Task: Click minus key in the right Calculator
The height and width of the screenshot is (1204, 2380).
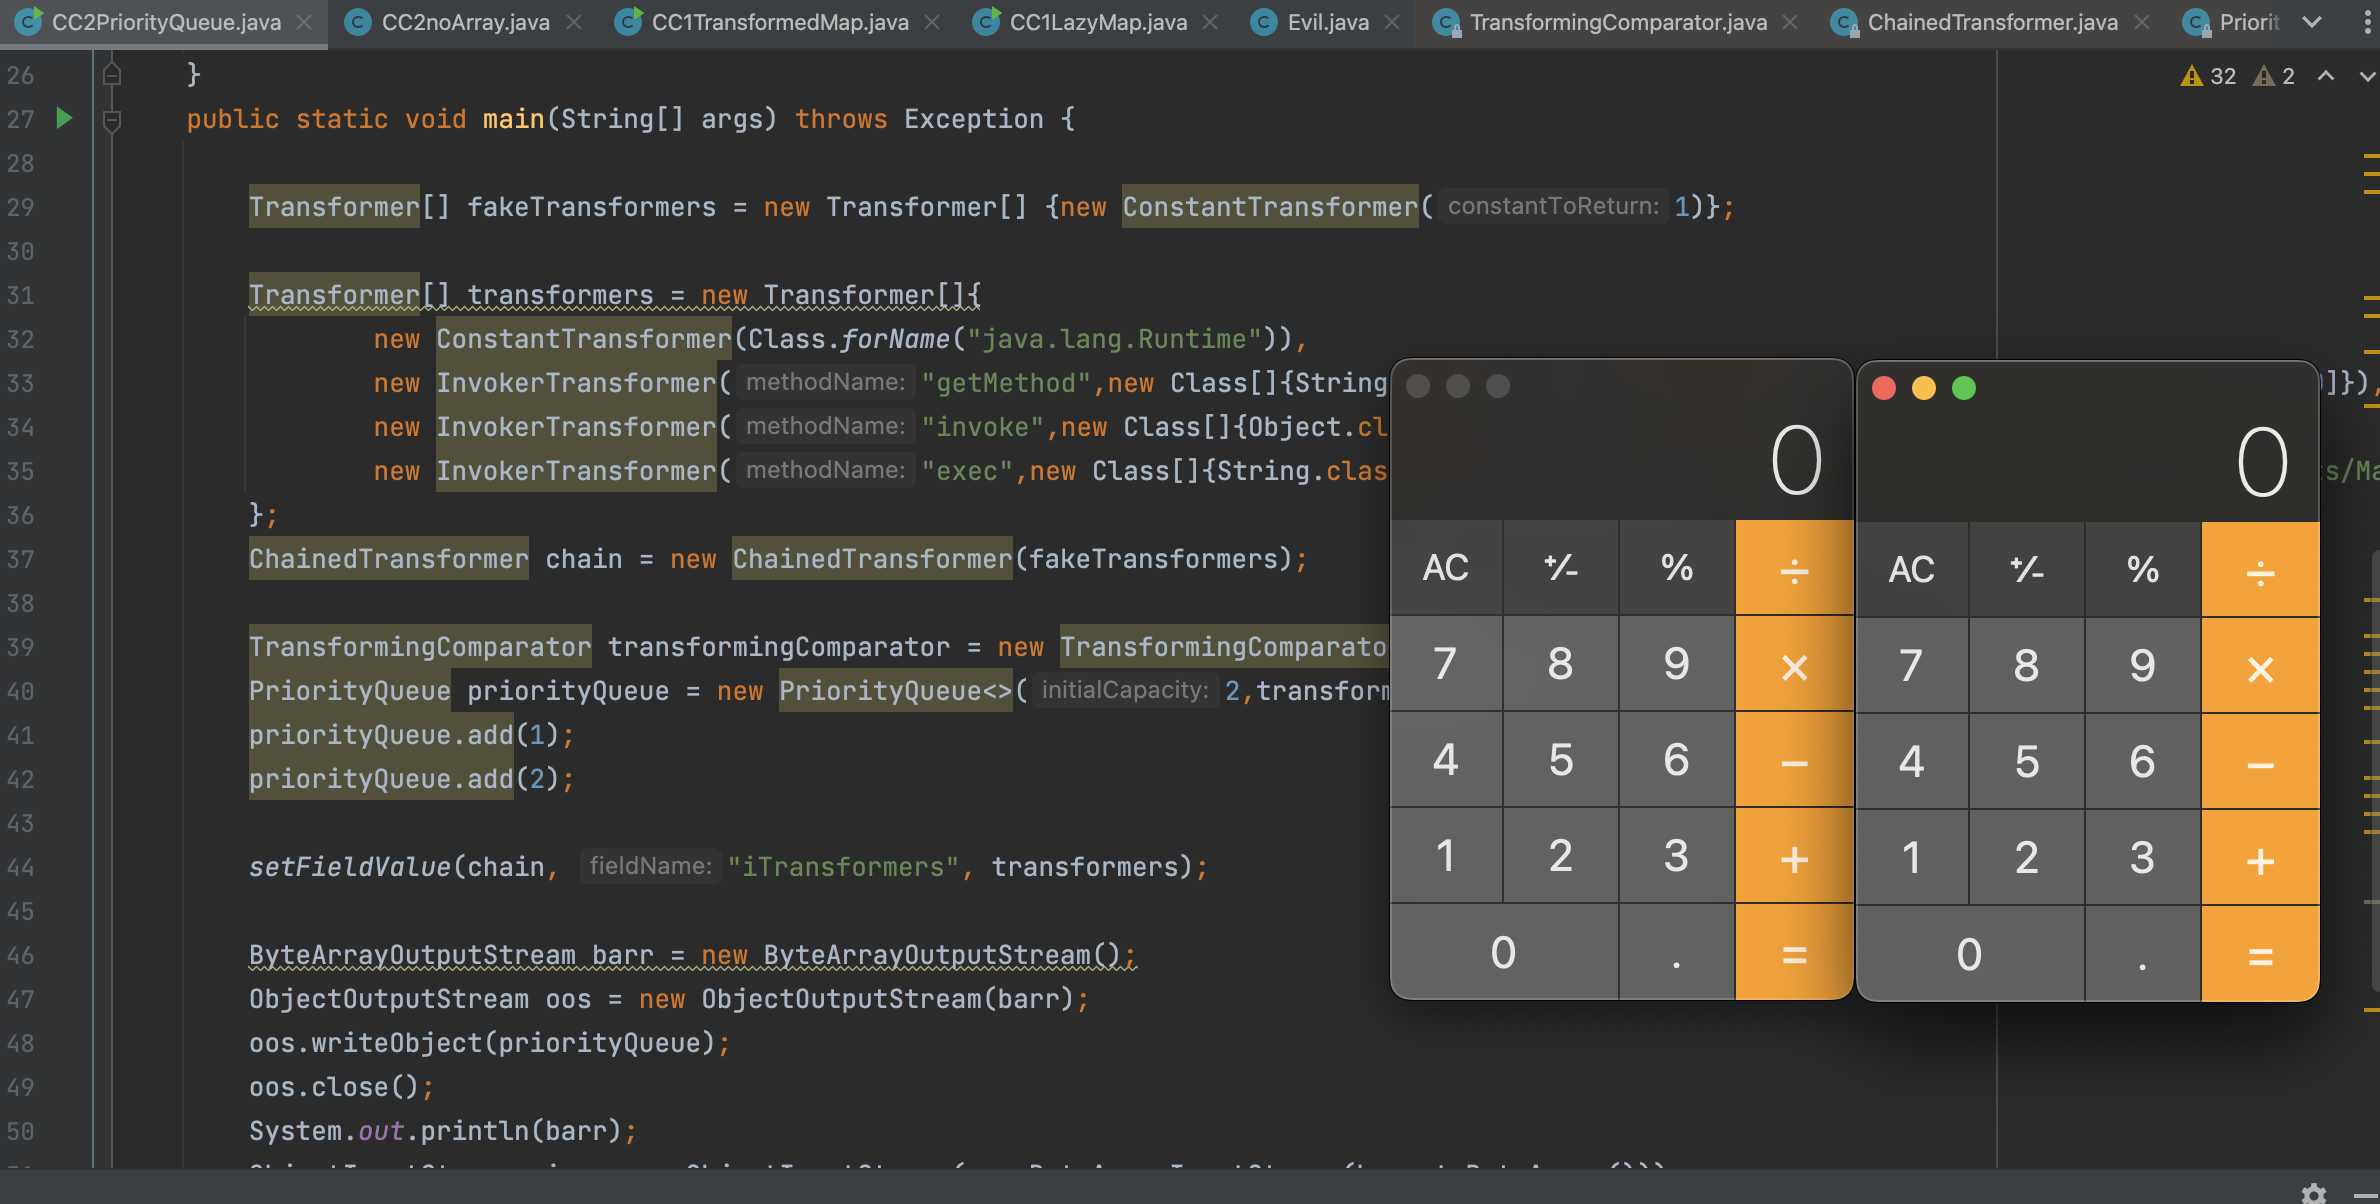Action: (2260, 762)
